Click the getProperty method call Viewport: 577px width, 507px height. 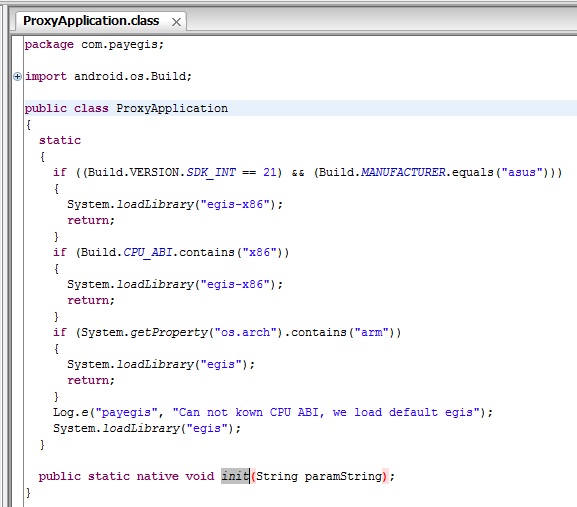click(x=169, y=333)
